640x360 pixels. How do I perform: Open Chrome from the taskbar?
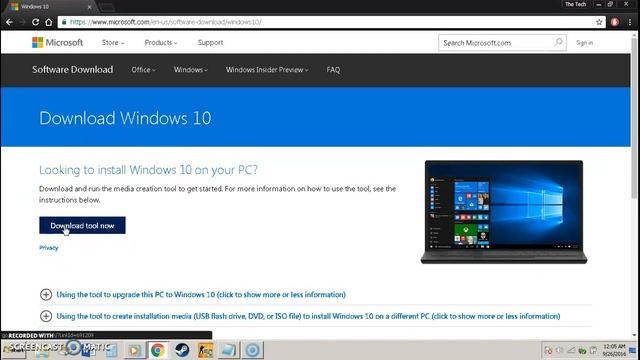click(x=158, y=350)
